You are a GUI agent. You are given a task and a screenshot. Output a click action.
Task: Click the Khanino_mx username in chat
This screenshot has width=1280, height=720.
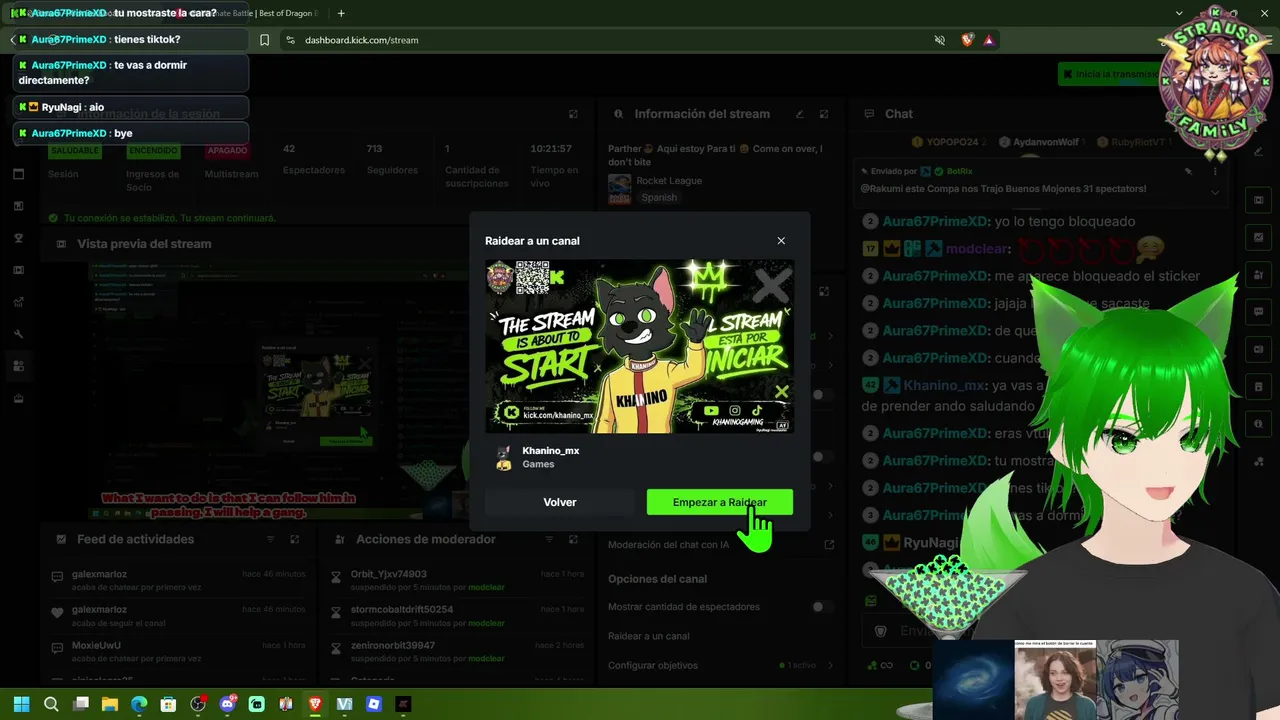coord(944,385)
